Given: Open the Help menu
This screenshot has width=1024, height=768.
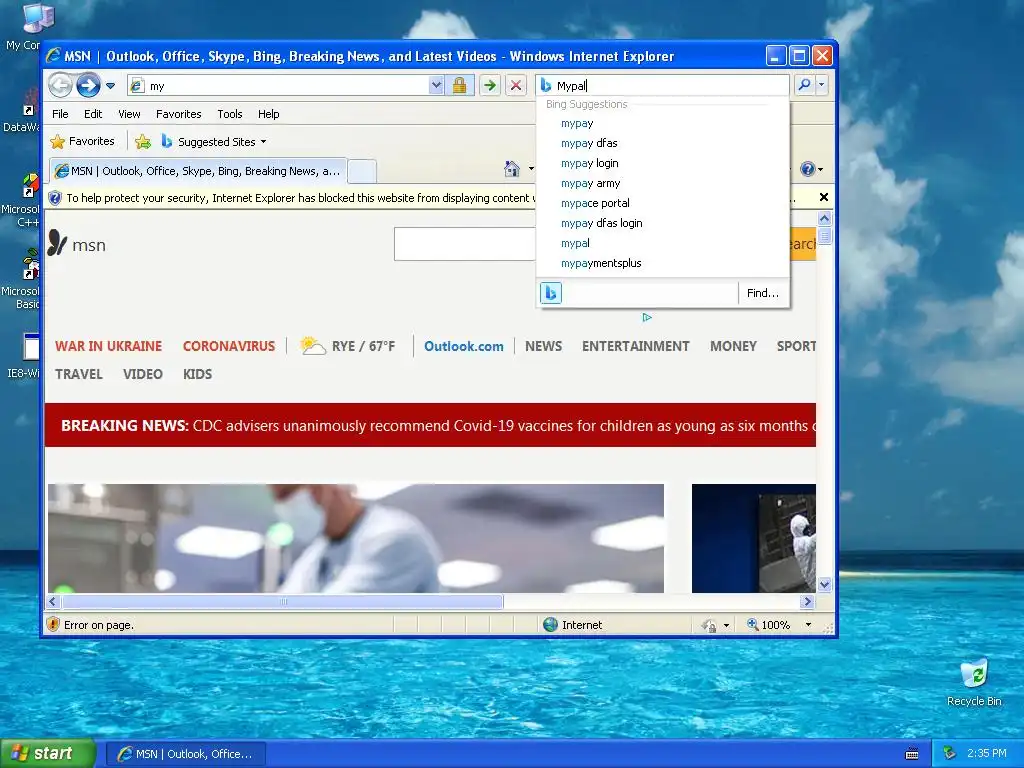Looking at the screenshot, I should pyautogui.click(x=268, y=114).
